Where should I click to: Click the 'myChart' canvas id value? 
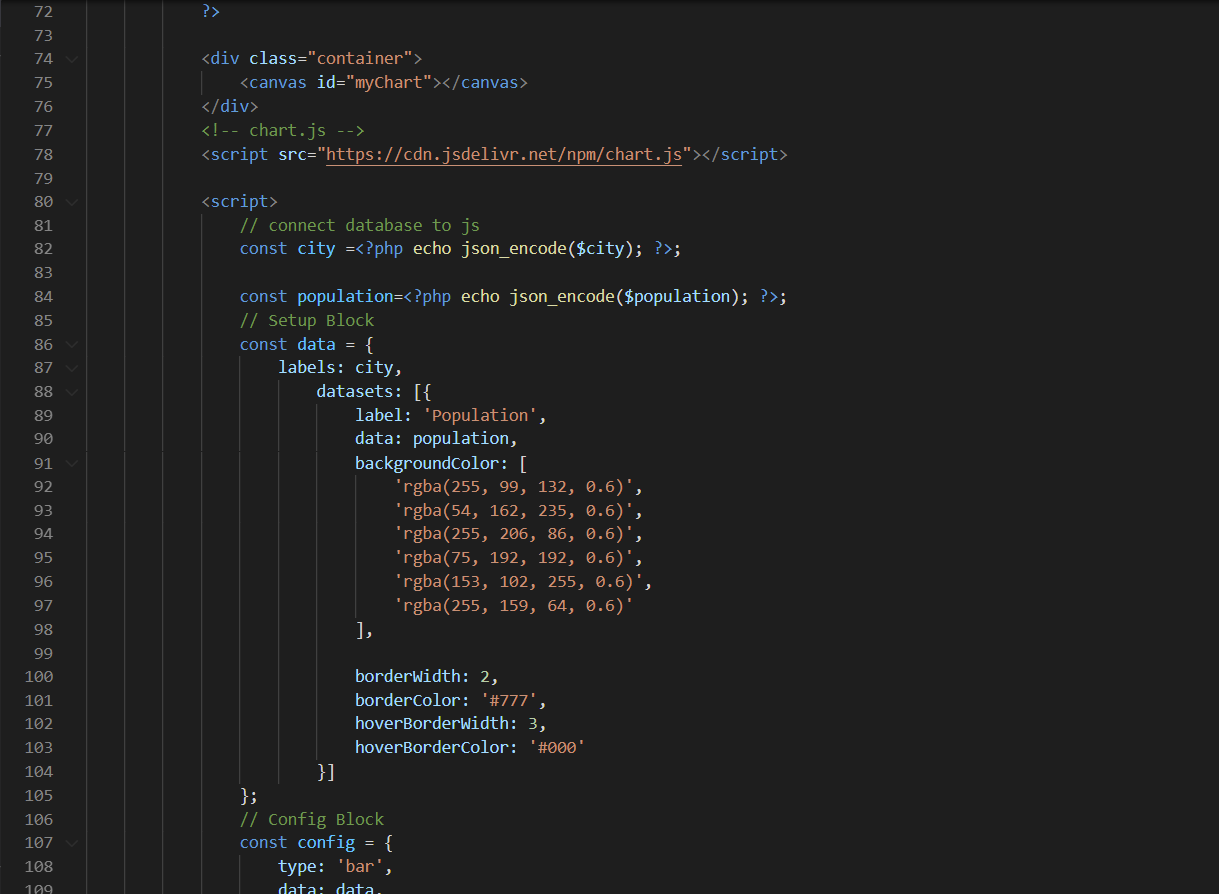pyautogui.click(x=394, y=82)
